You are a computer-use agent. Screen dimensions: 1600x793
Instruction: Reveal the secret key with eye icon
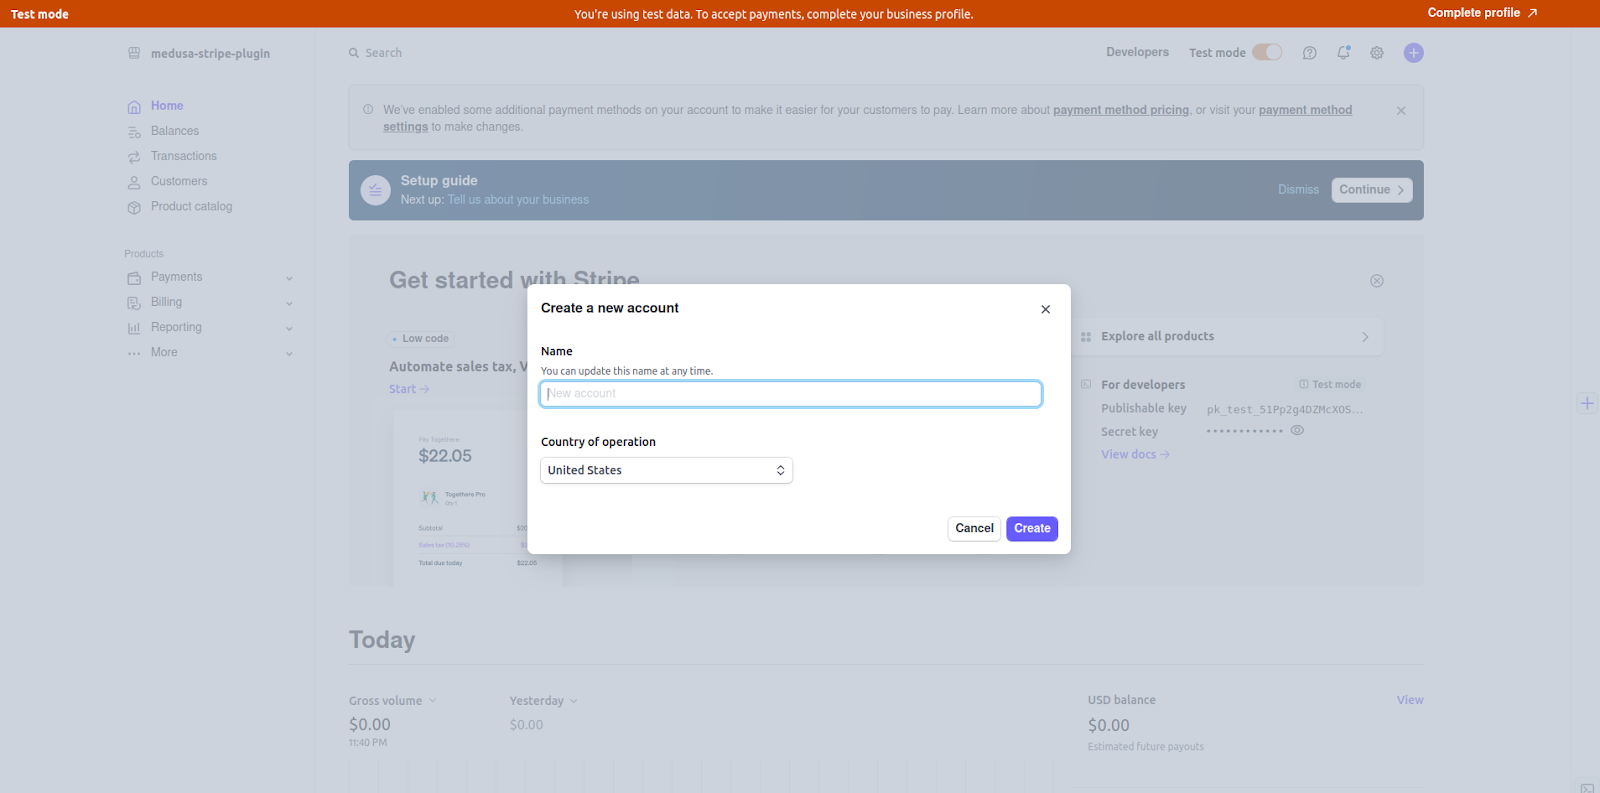coord(1297,431)
